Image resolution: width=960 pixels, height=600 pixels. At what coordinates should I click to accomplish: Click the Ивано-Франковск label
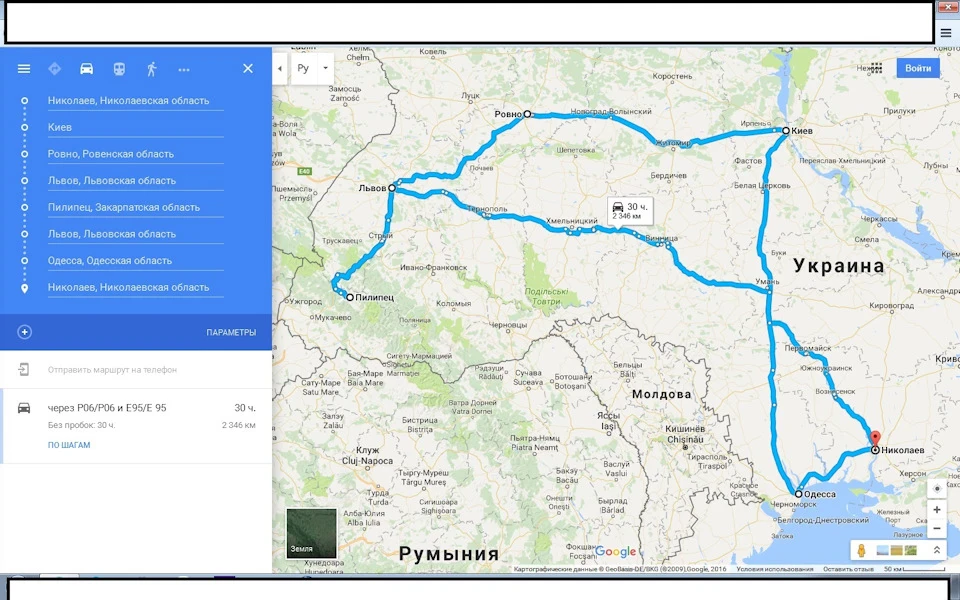pos(433,267)
